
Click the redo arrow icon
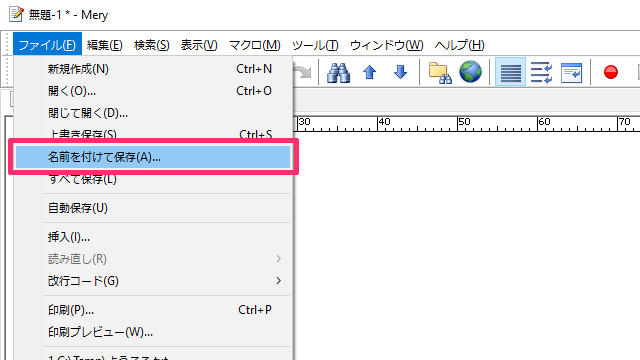point(303,72)
